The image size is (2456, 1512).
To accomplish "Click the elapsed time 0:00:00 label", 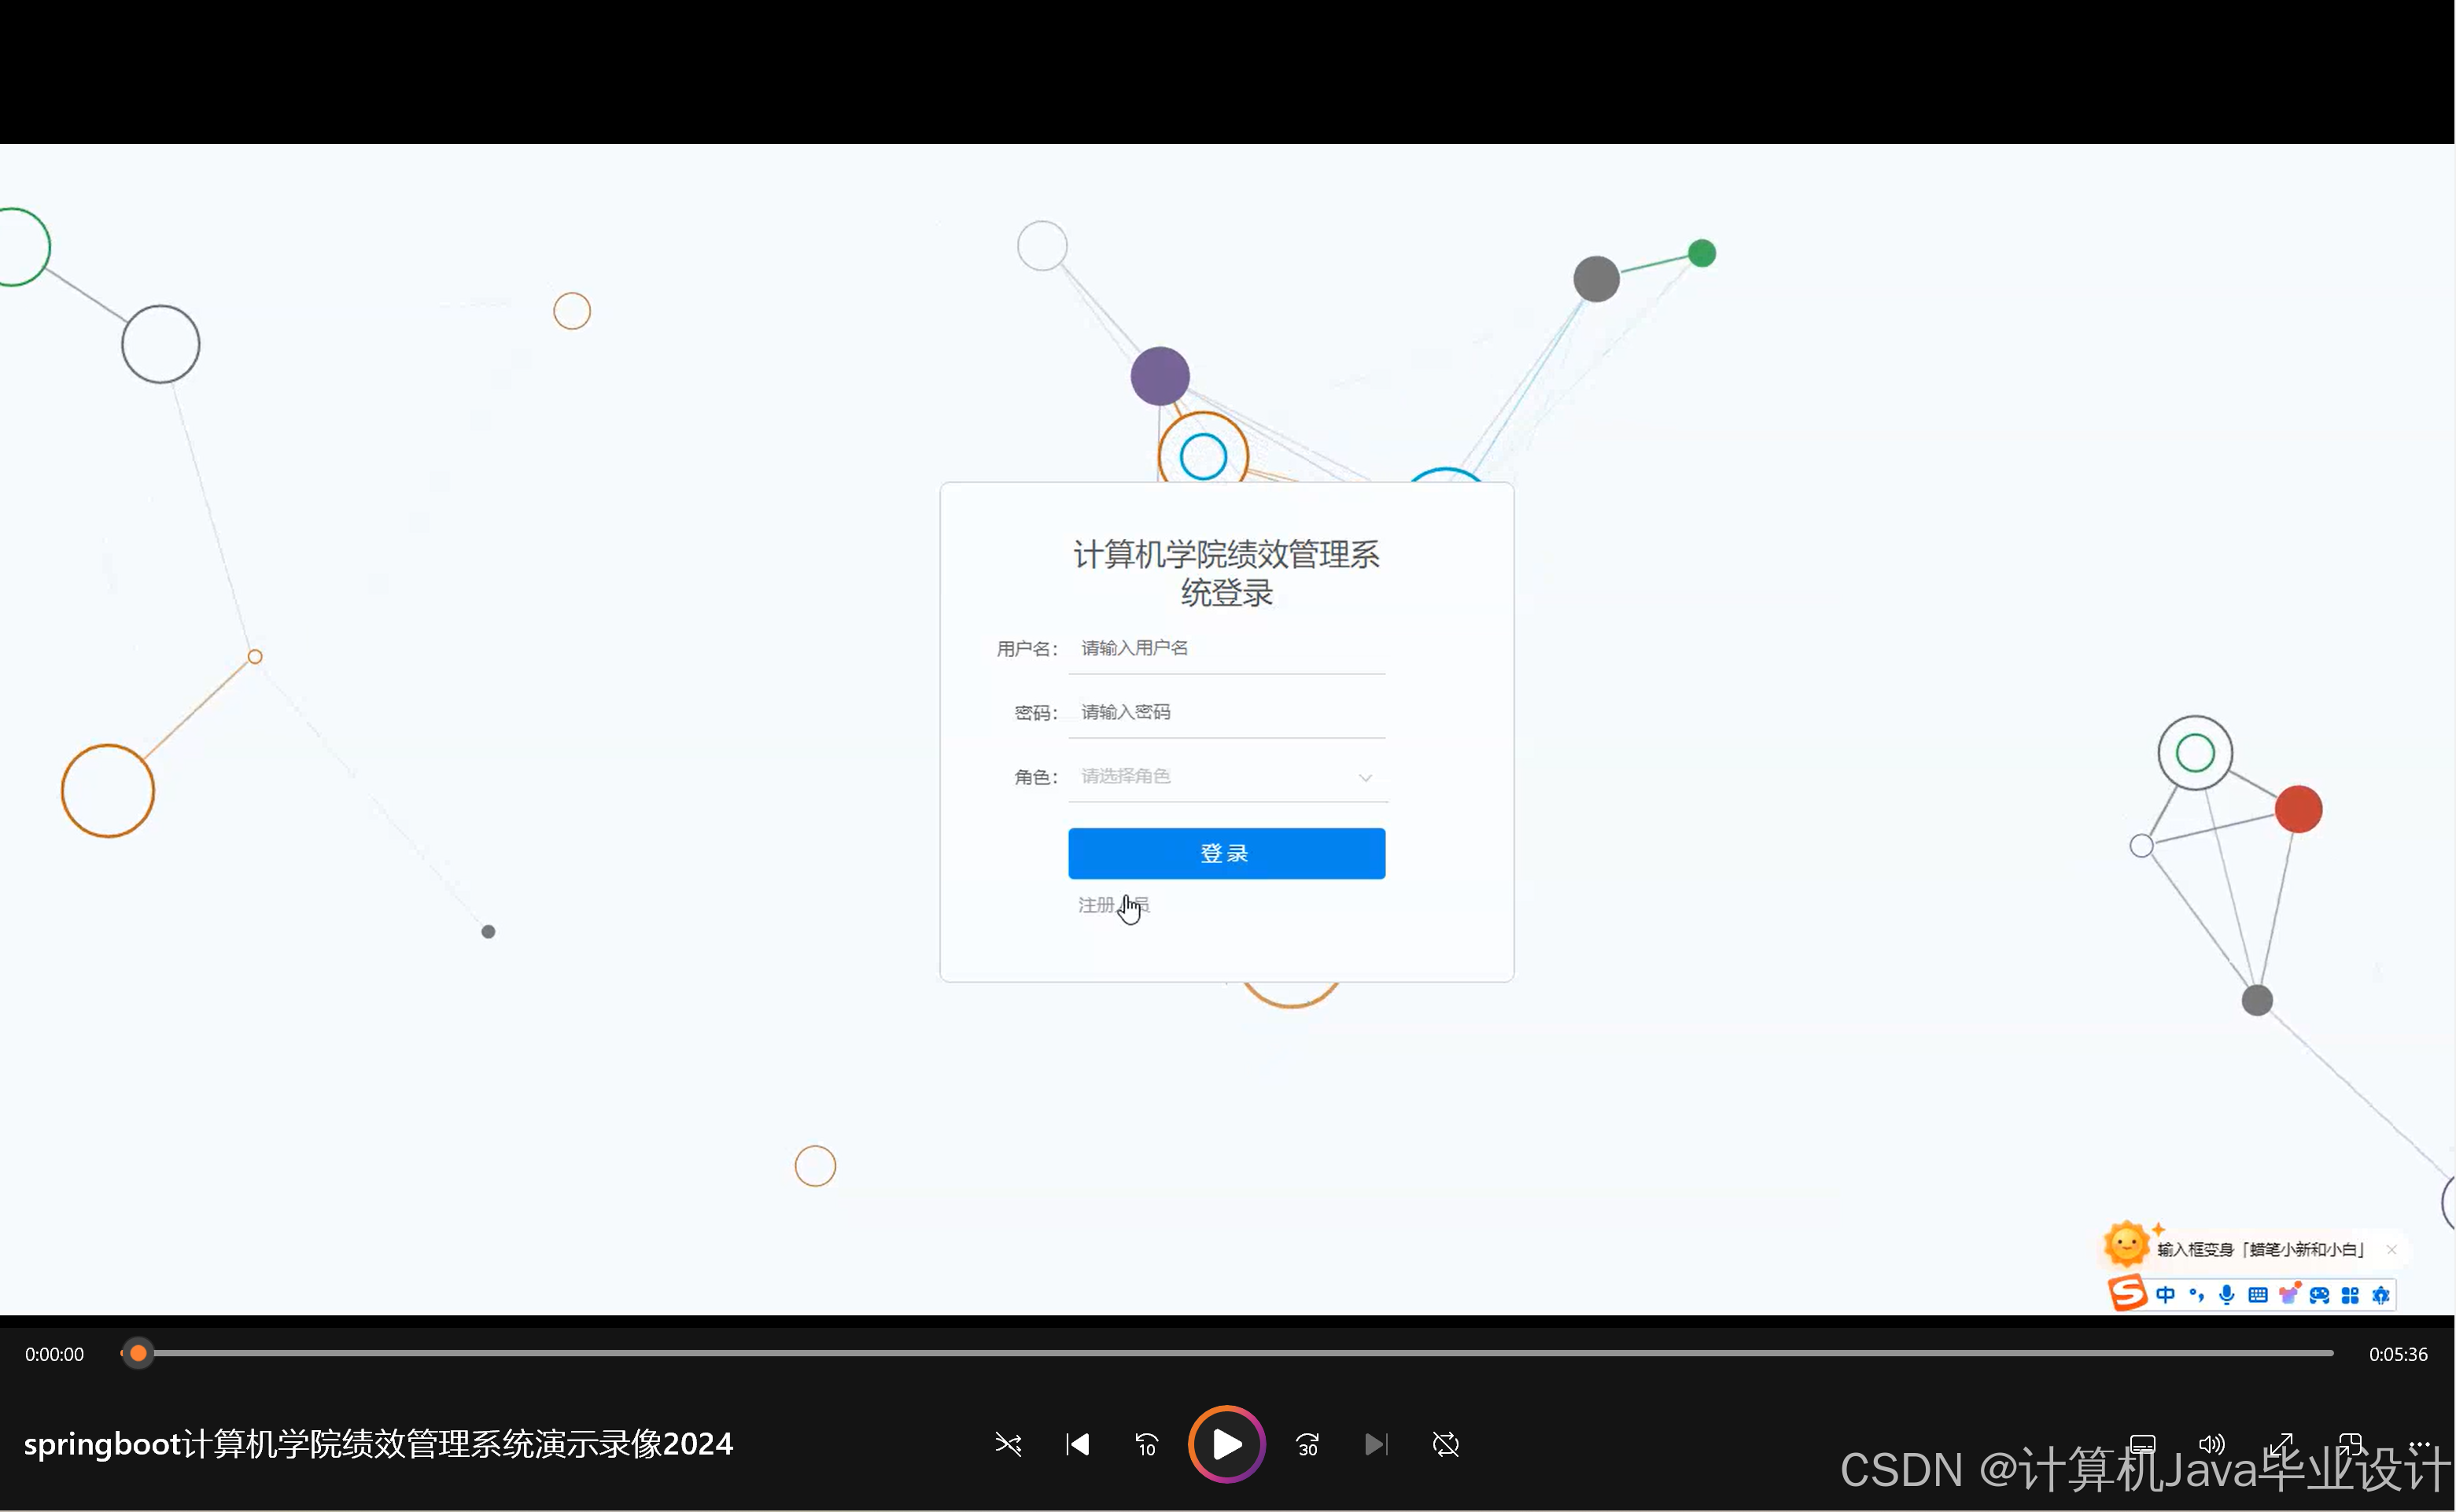I will point(55,1354).
